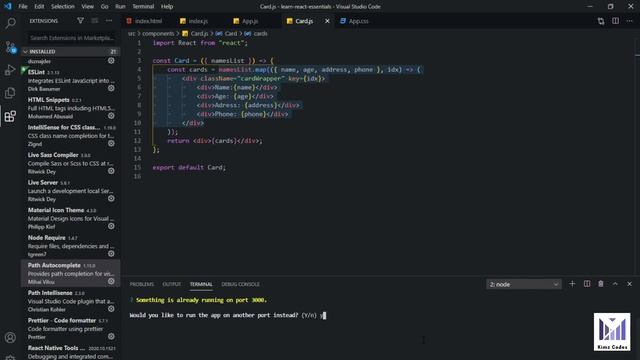Switch to the index.js tab

[198, 21]
